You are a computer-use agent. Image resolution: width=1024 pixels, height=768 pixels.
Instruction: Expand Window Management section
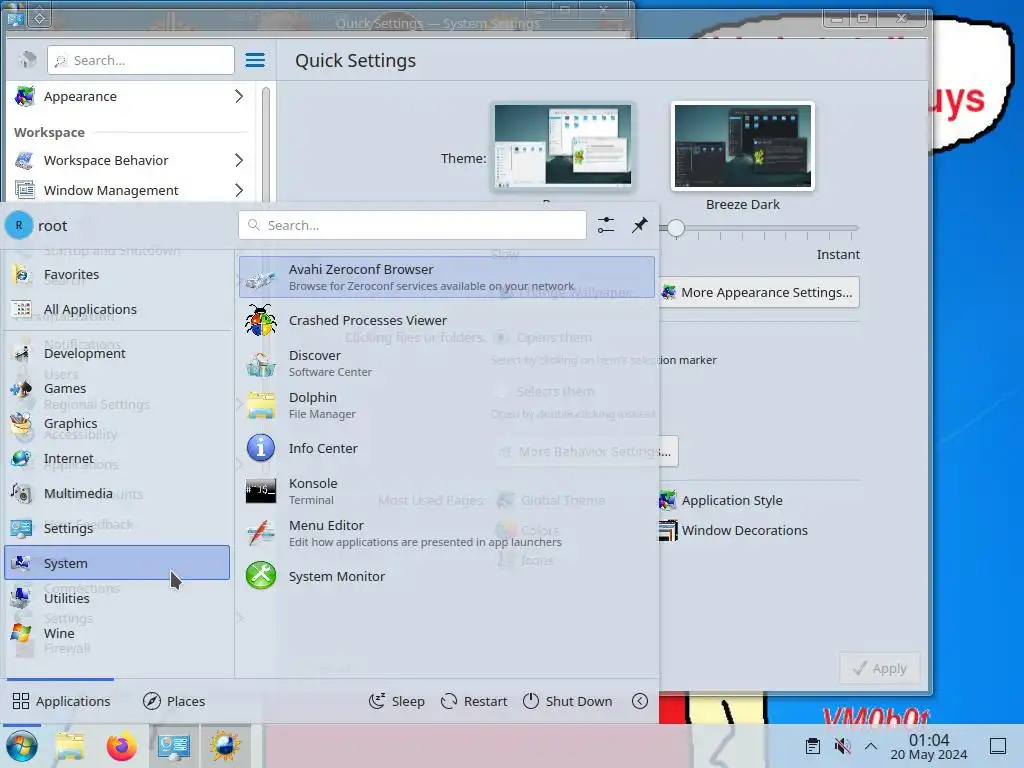pyautogui.click(x=131, y=190)
